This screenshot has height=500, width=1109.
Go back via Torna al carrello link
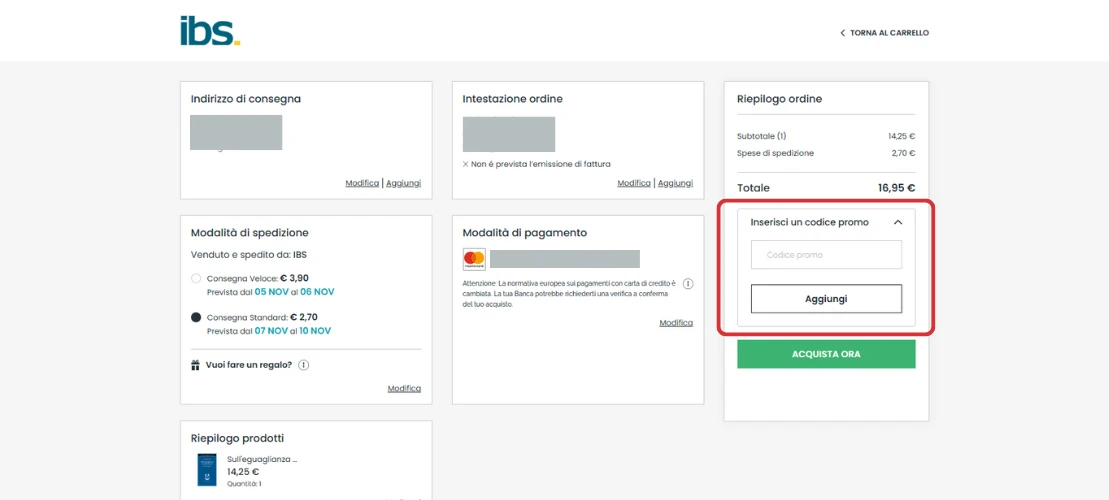click(x=889, y=33)
